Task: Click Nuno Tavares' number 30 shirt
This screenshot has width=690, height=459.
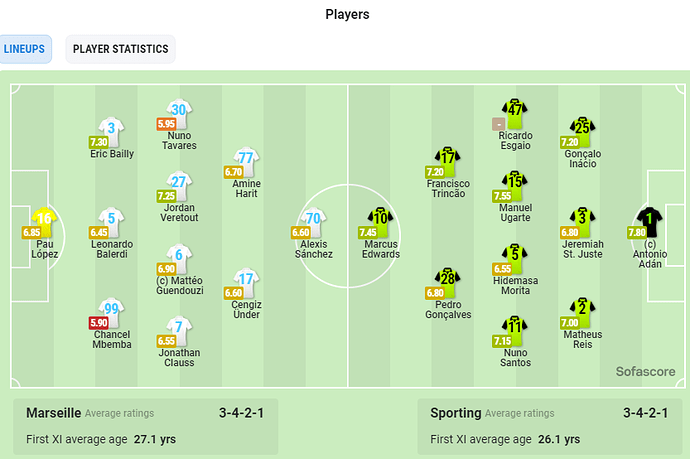Action: [x=179, y=114]
